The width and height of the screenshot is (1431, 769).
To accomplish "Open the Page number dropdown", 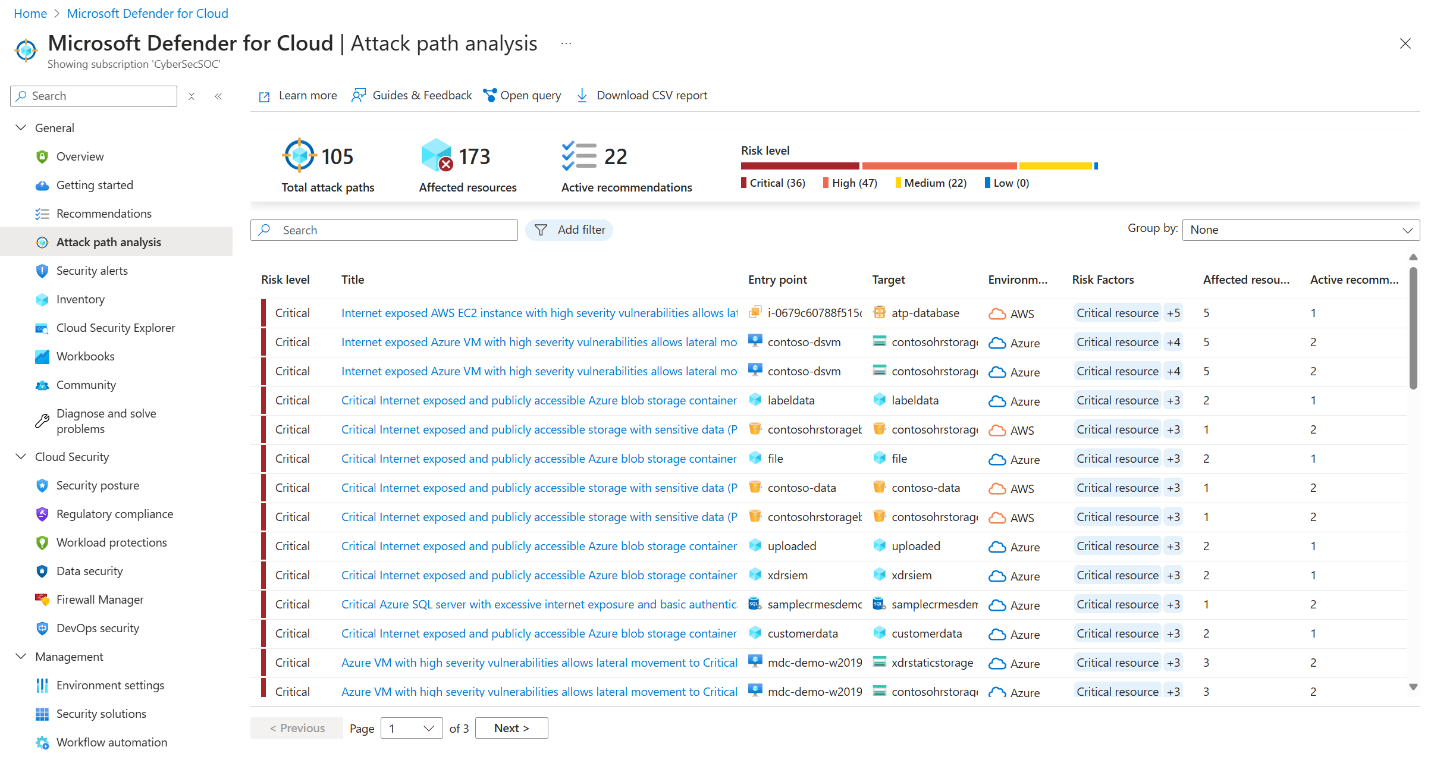I will pyautogui.click(x=410, y=728).
